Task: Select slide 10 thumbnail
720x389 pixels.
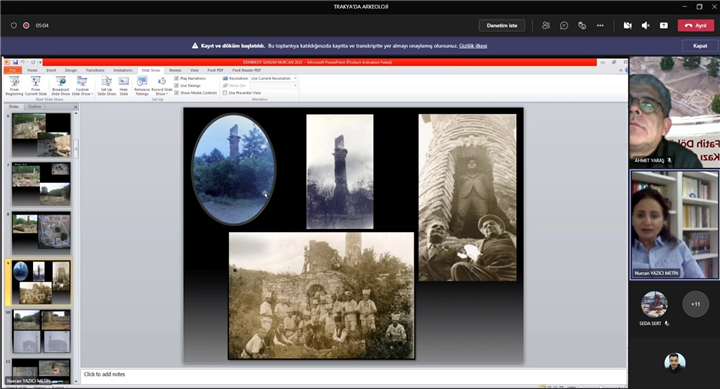Action: pyautogui.click(x=41, y=331)
